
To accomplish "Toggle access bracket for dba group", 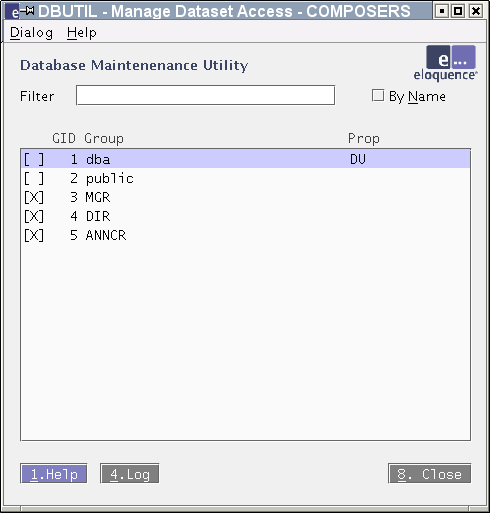I will click(34, 159).
